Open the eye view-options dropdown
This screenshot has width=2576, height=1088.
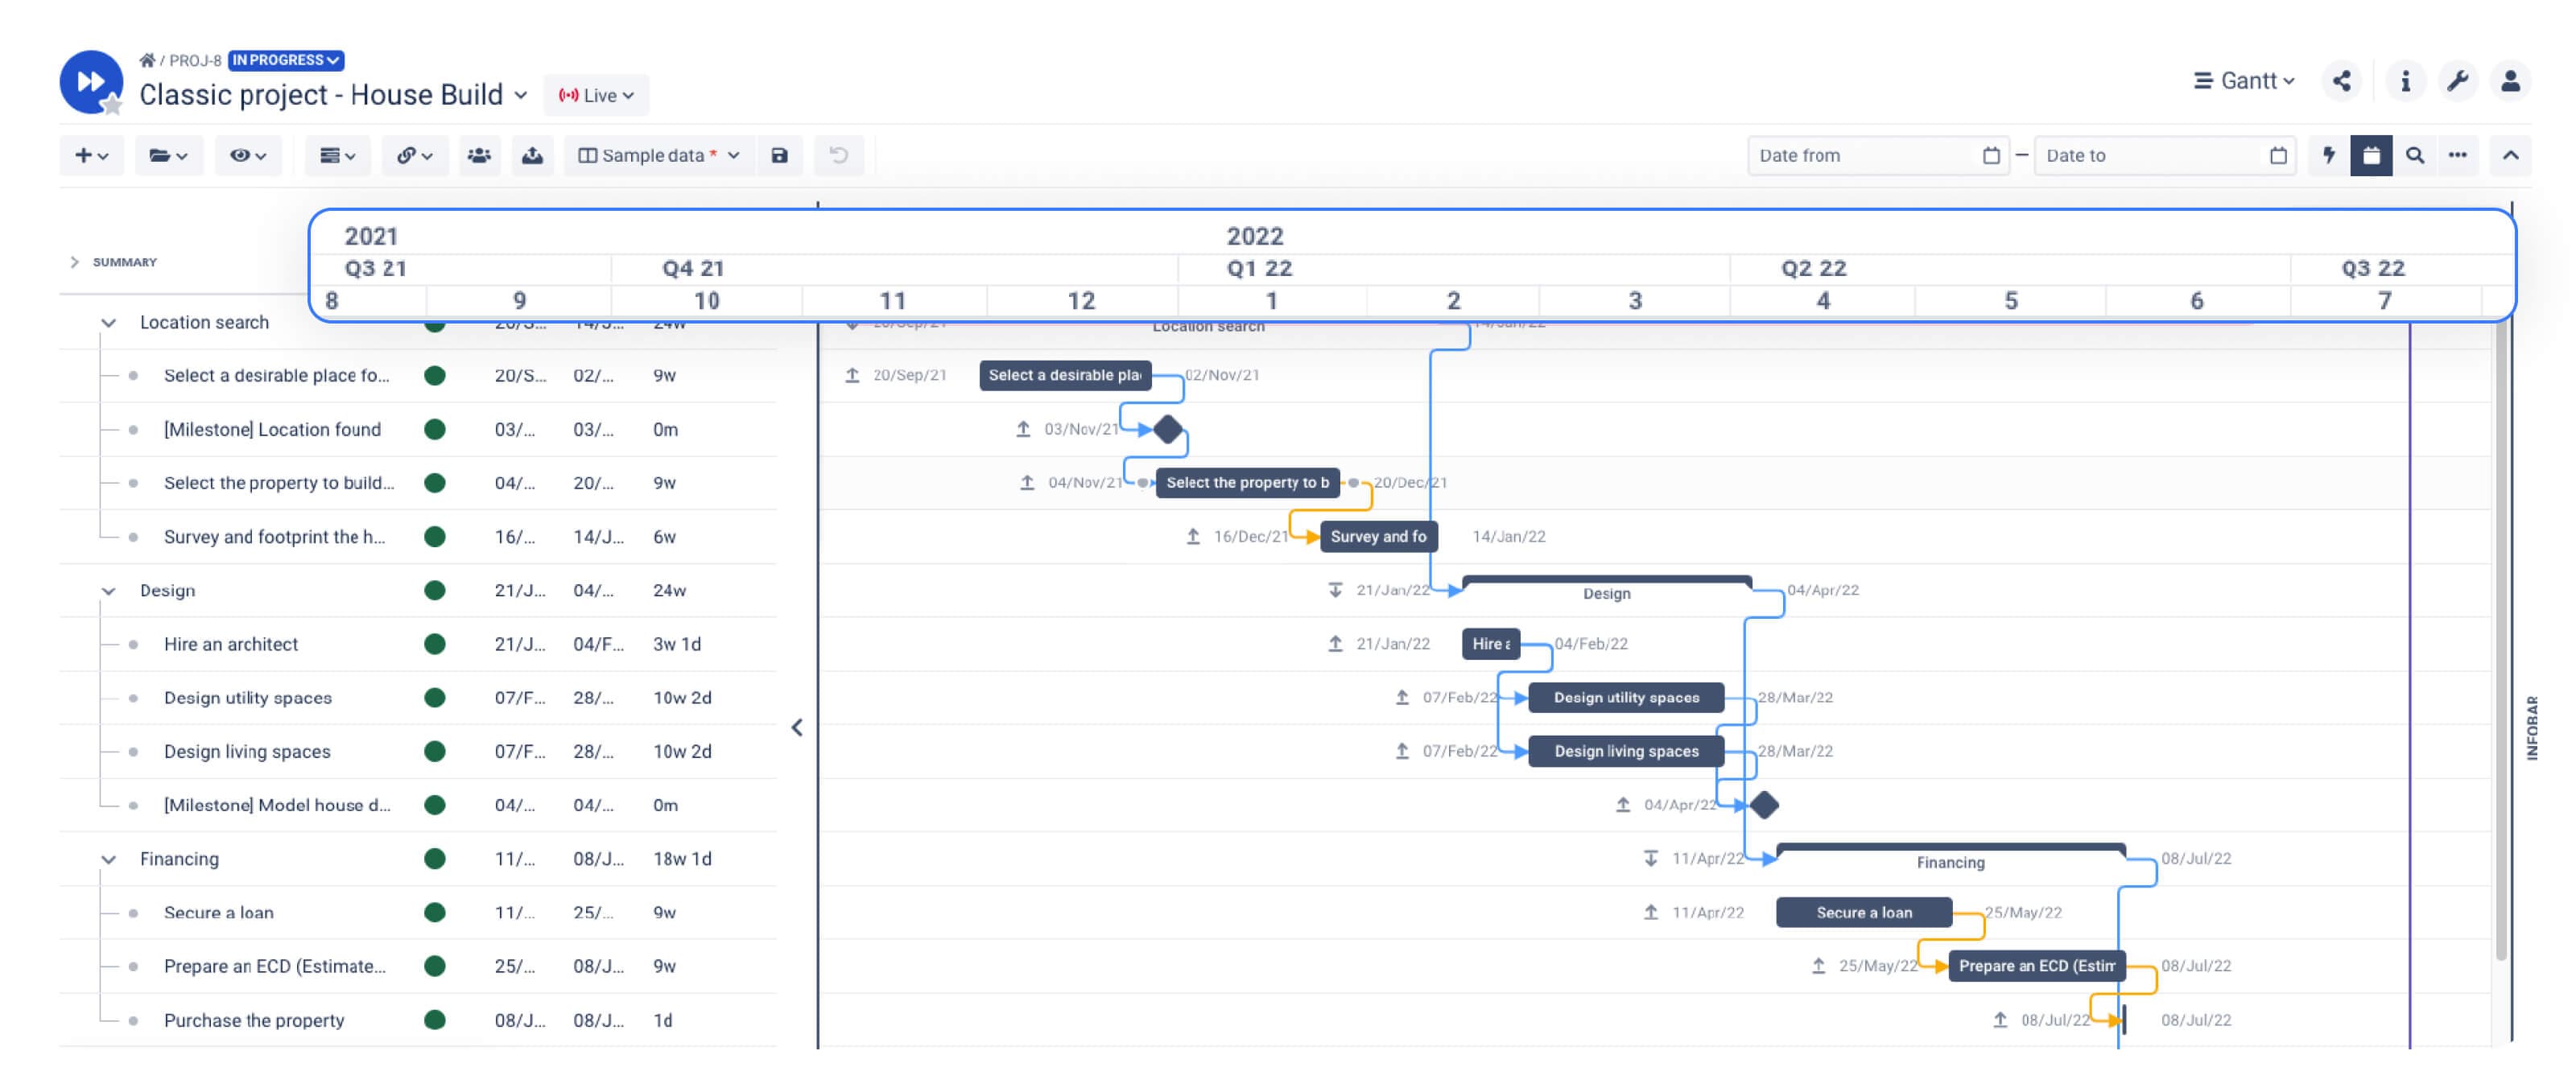click(248, 155)
